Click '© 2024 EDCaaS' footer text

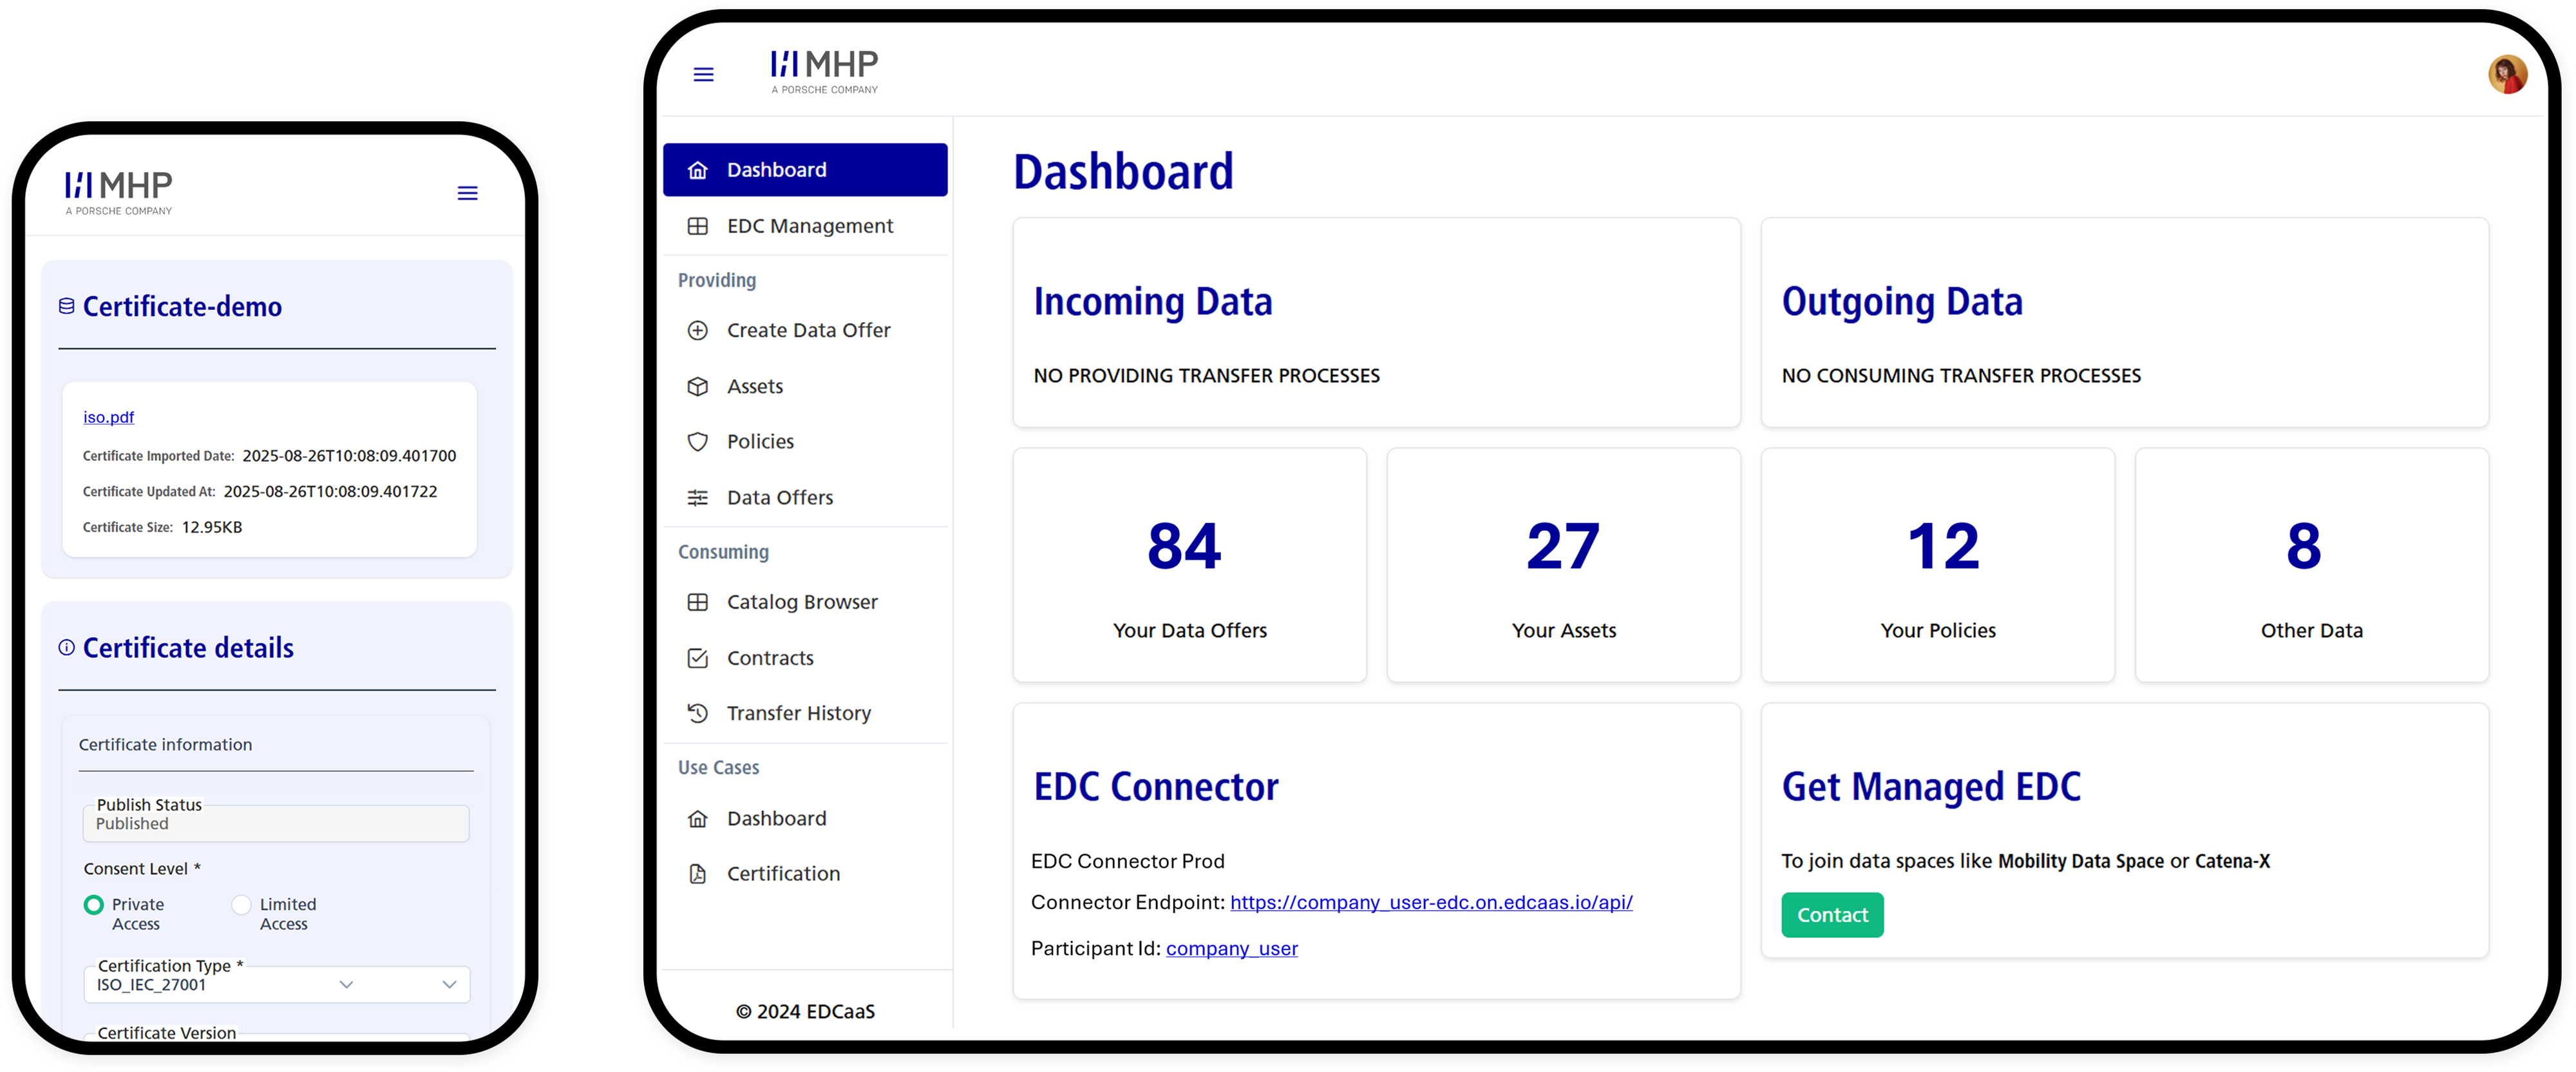point(805,1011)
